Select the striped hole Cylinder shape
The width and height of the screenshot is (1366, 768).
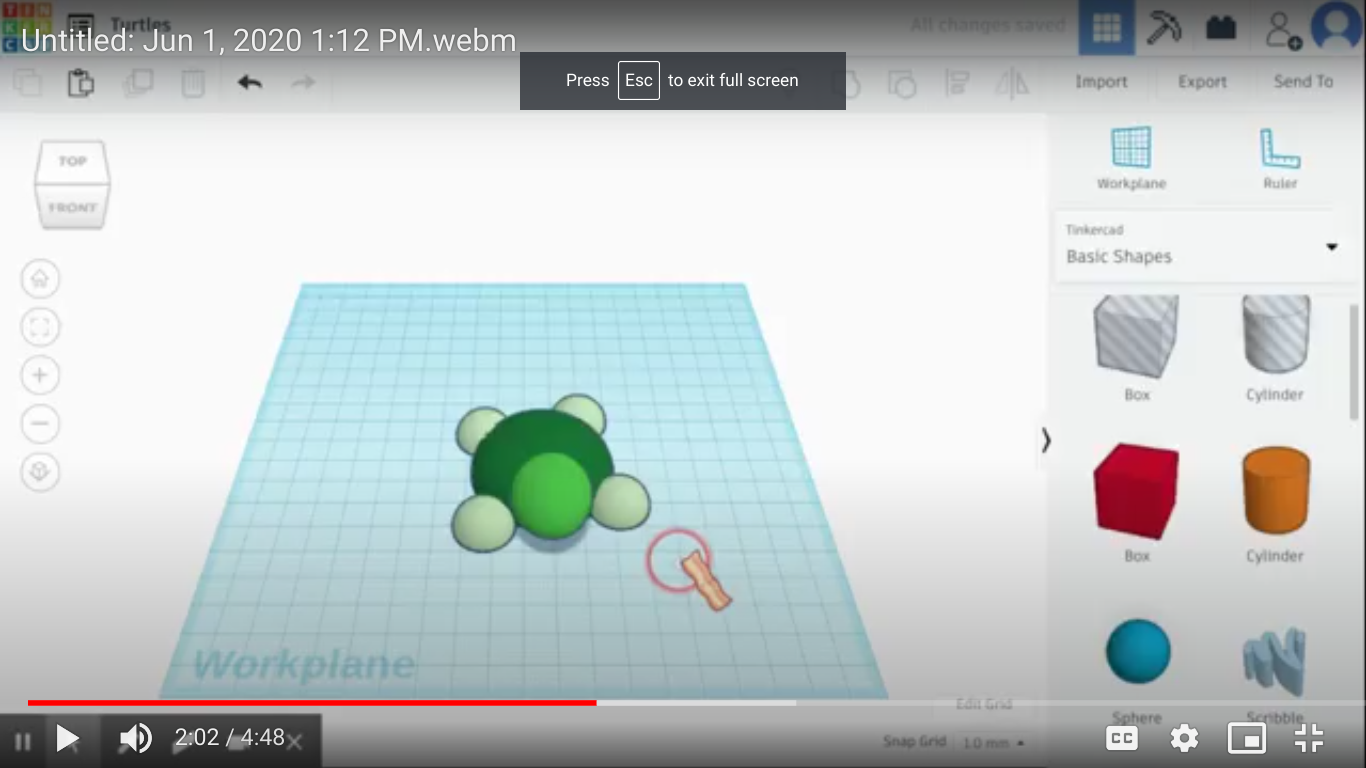point(1275,337)
